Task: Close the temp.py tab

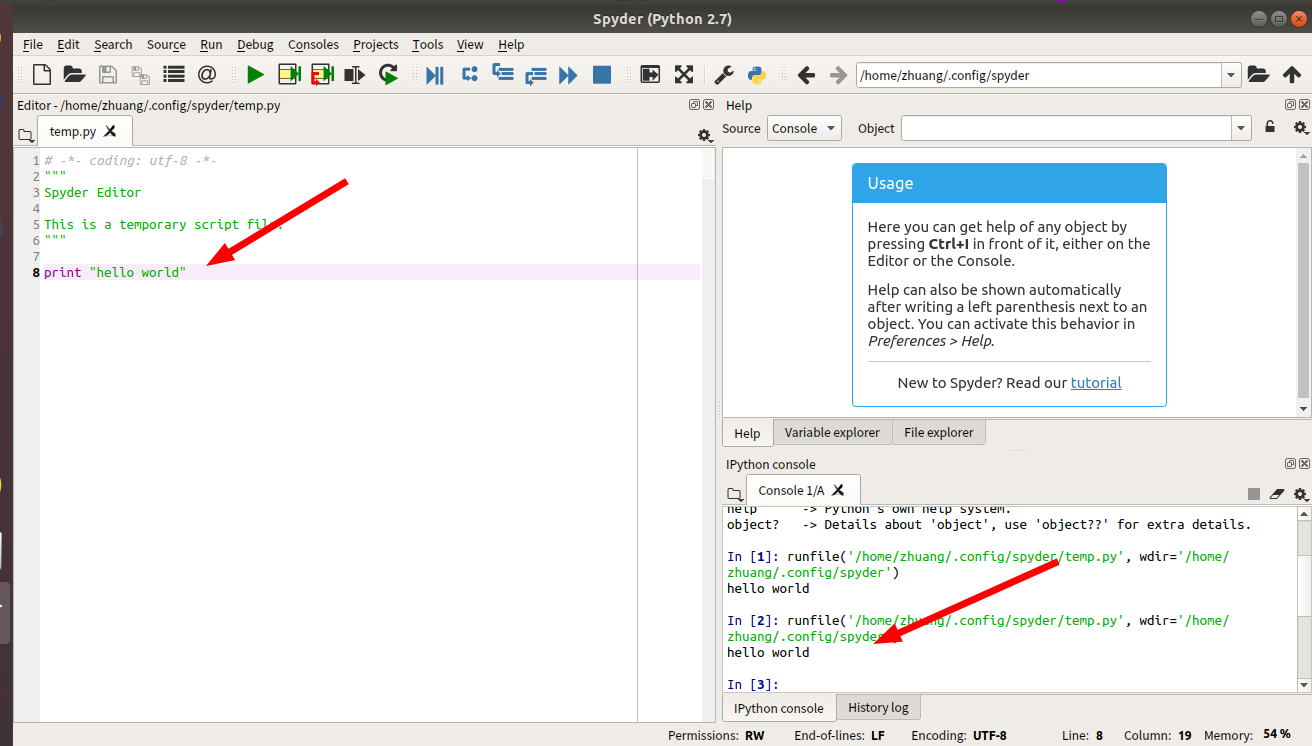Action: (111, 131)
